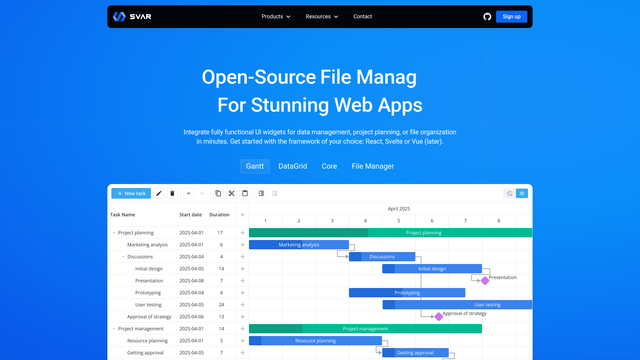Add subtask to Resource planning row

click(242, 341)
